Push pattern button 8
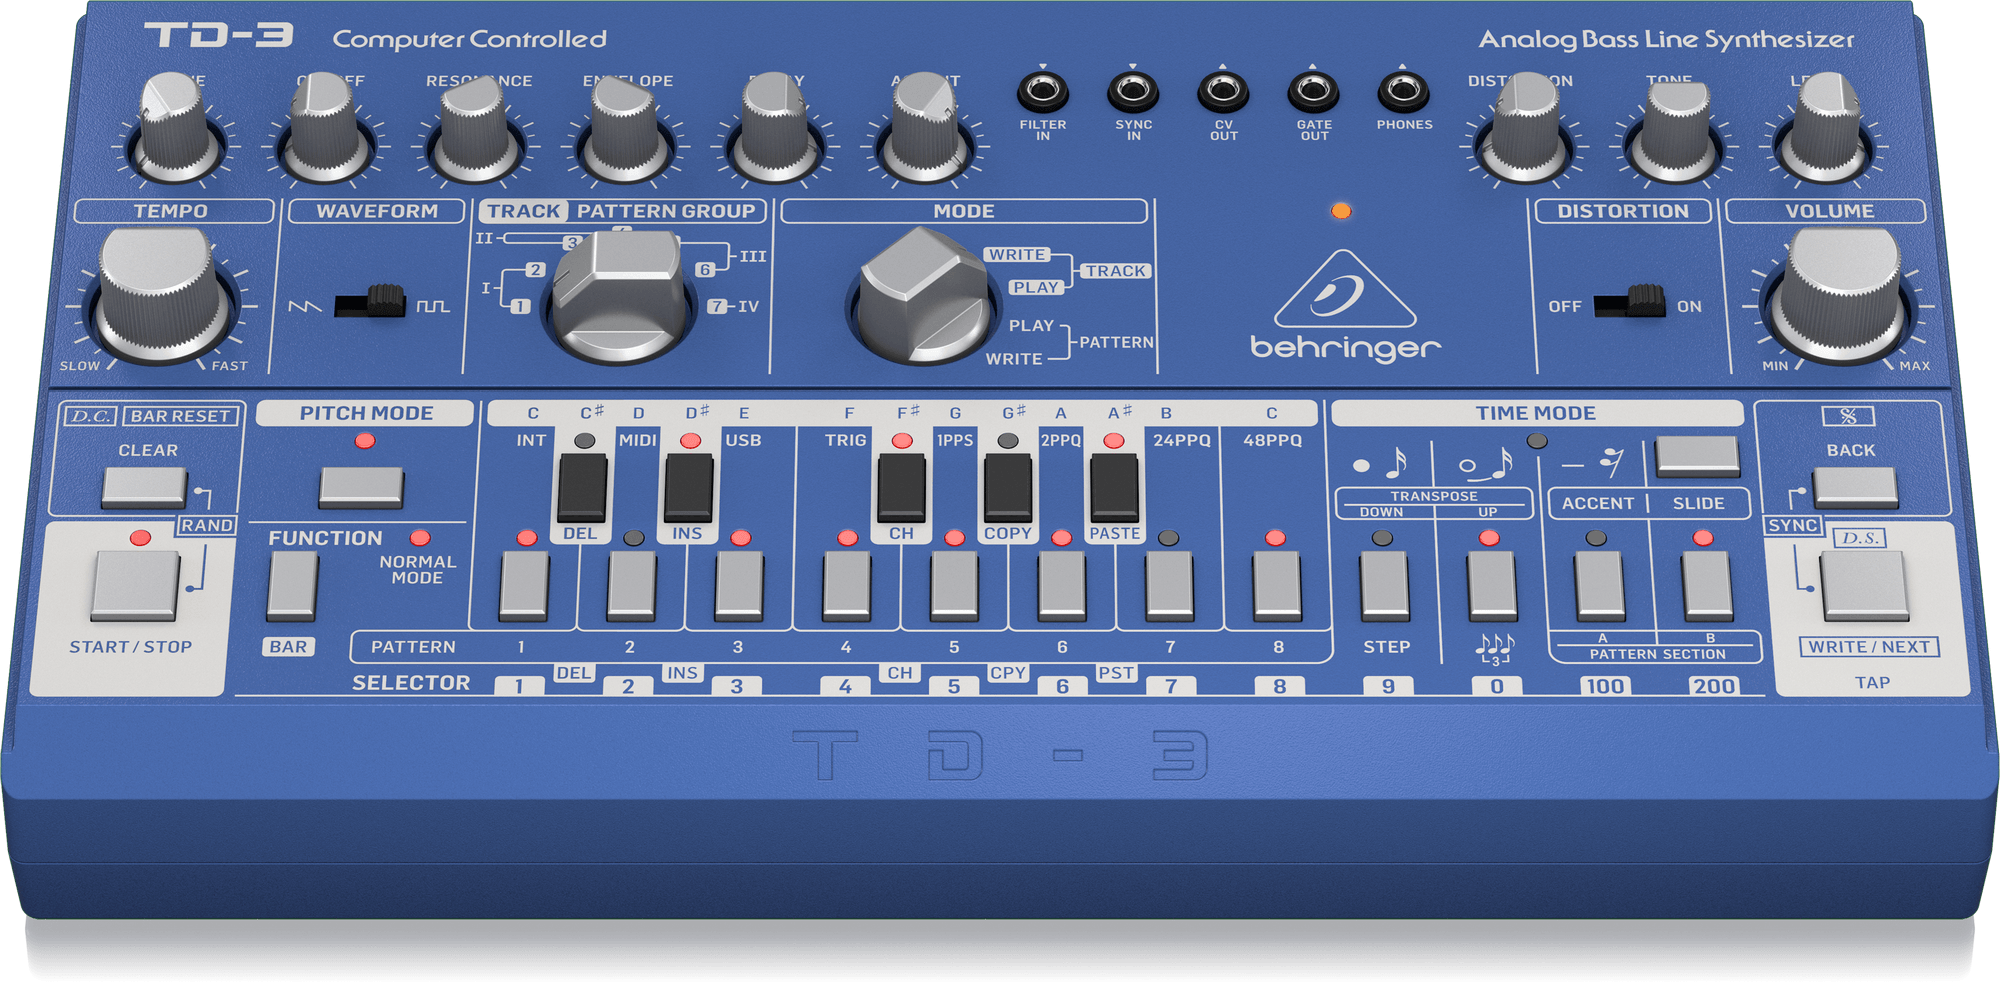 [x=1277, y=586]
